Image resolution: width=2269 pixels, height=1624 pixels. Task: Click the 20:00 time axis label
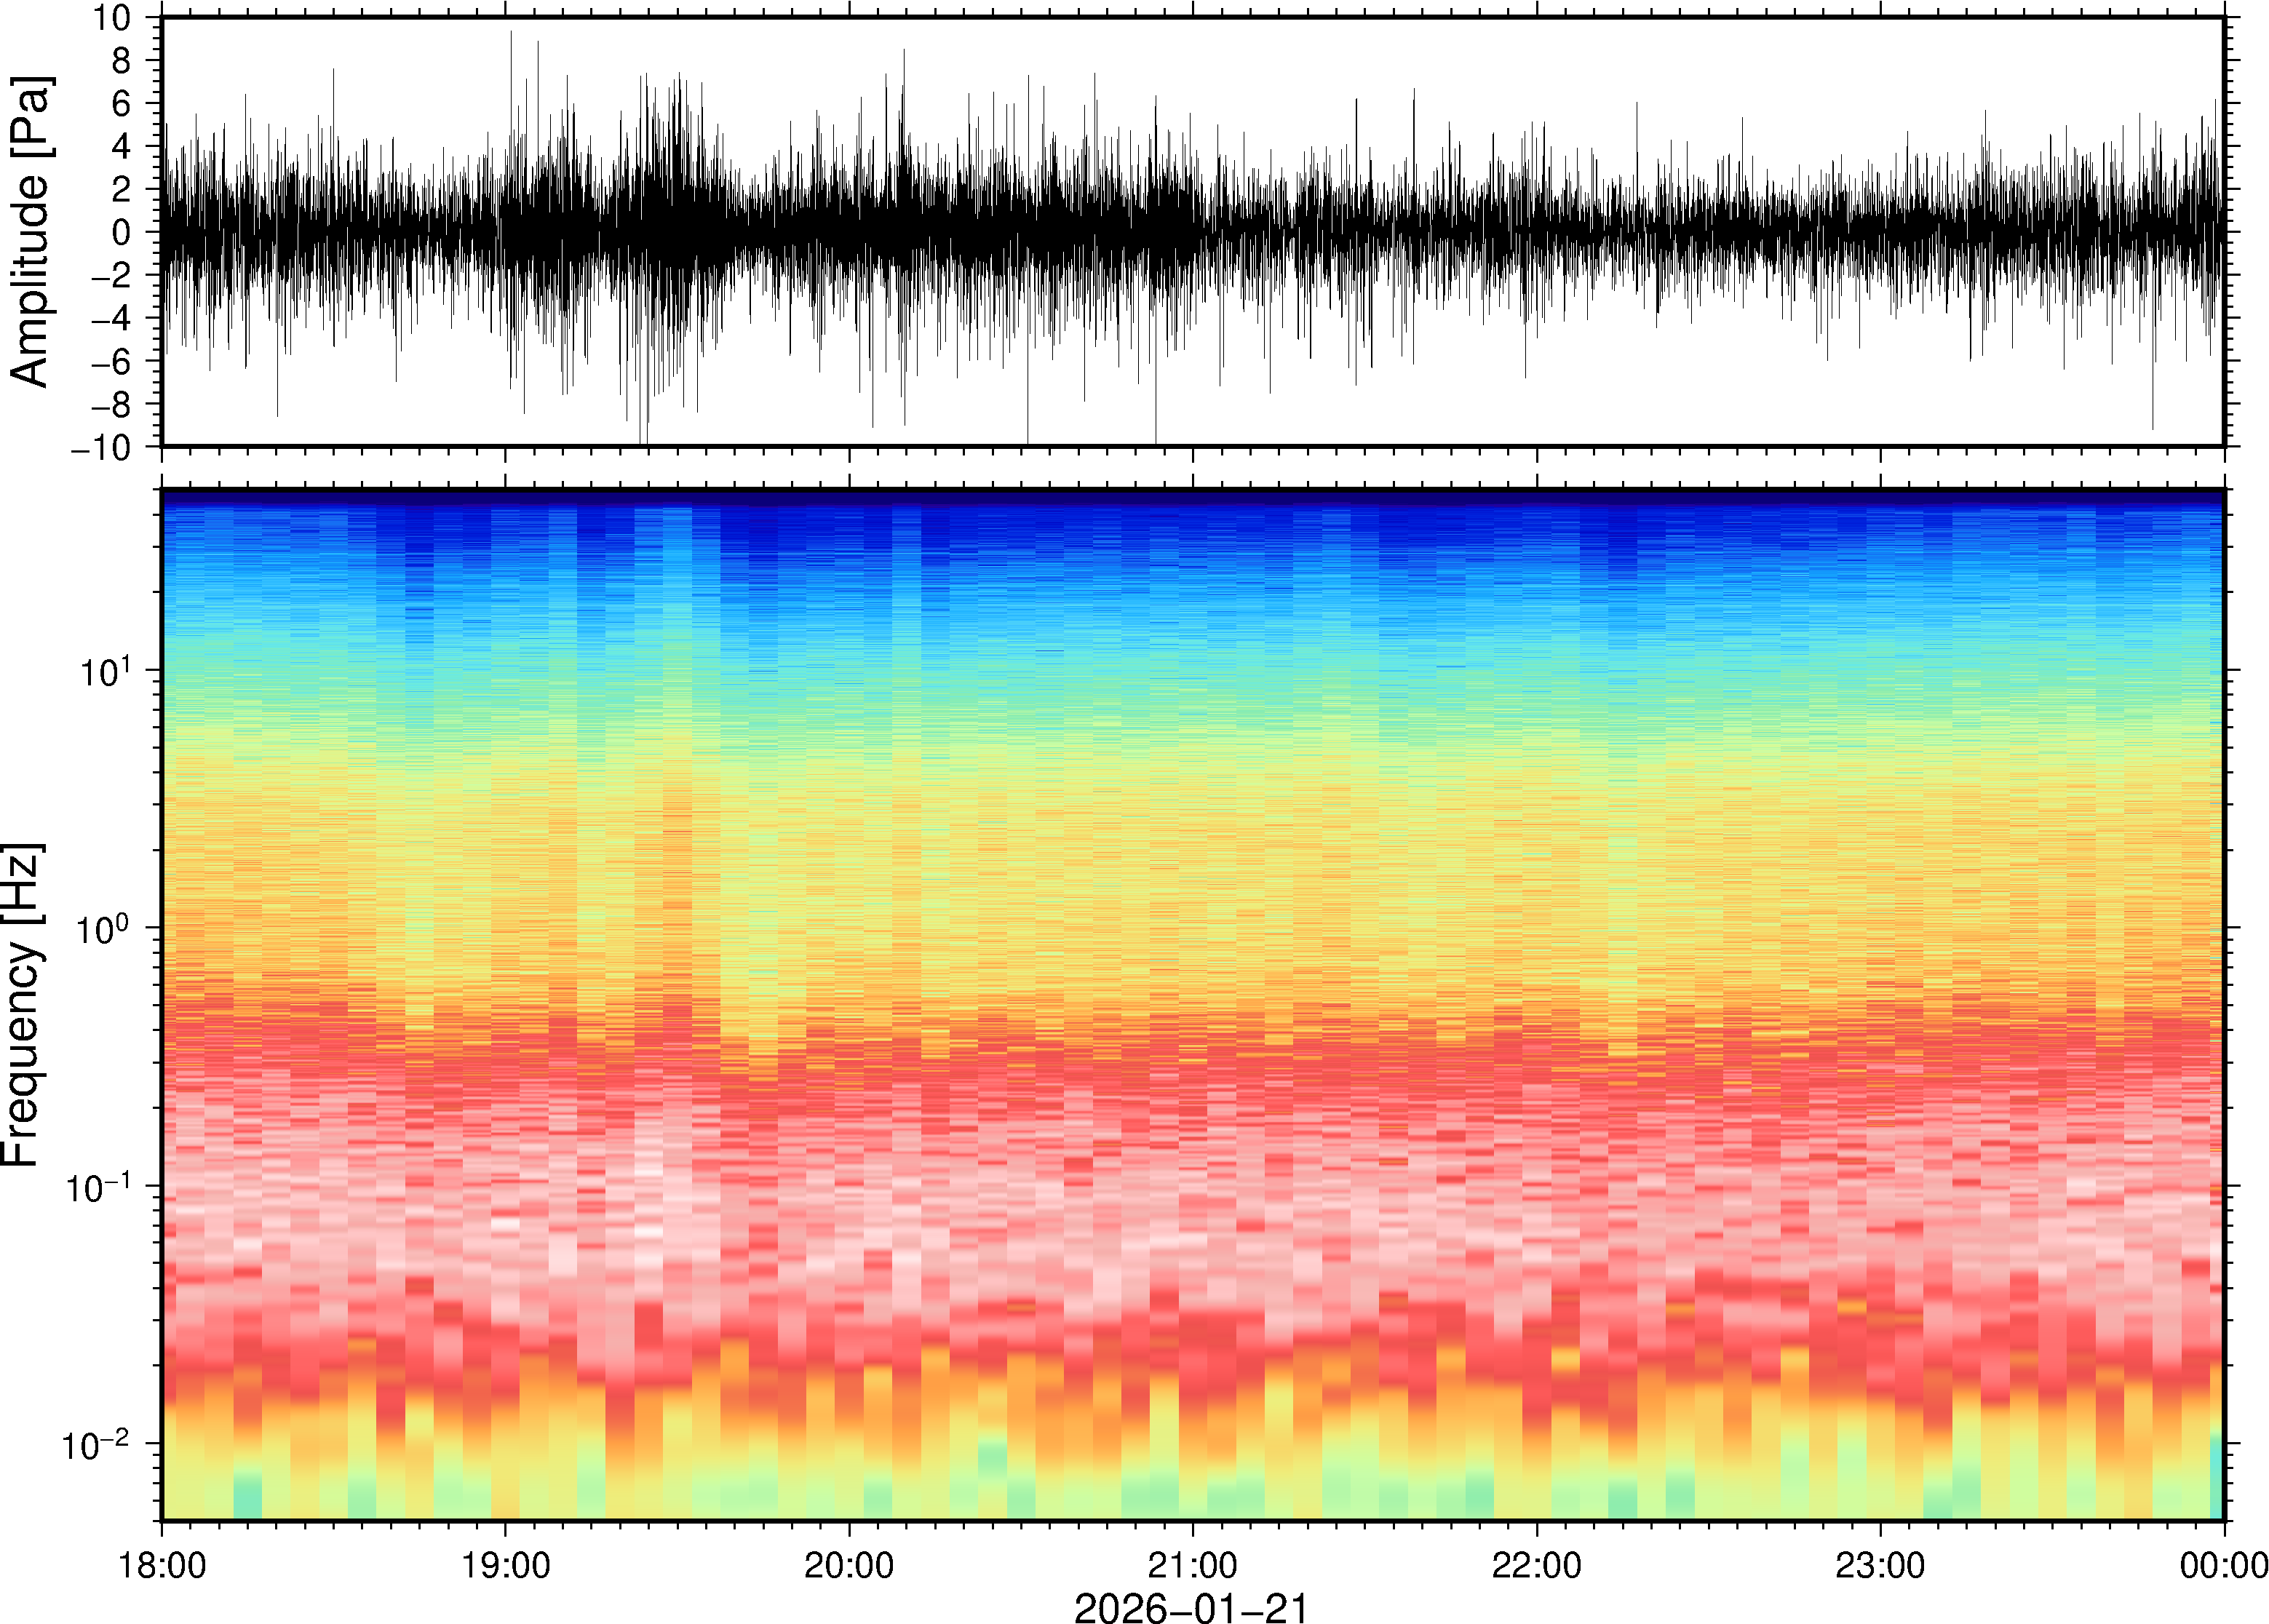tap(849, 1565)
